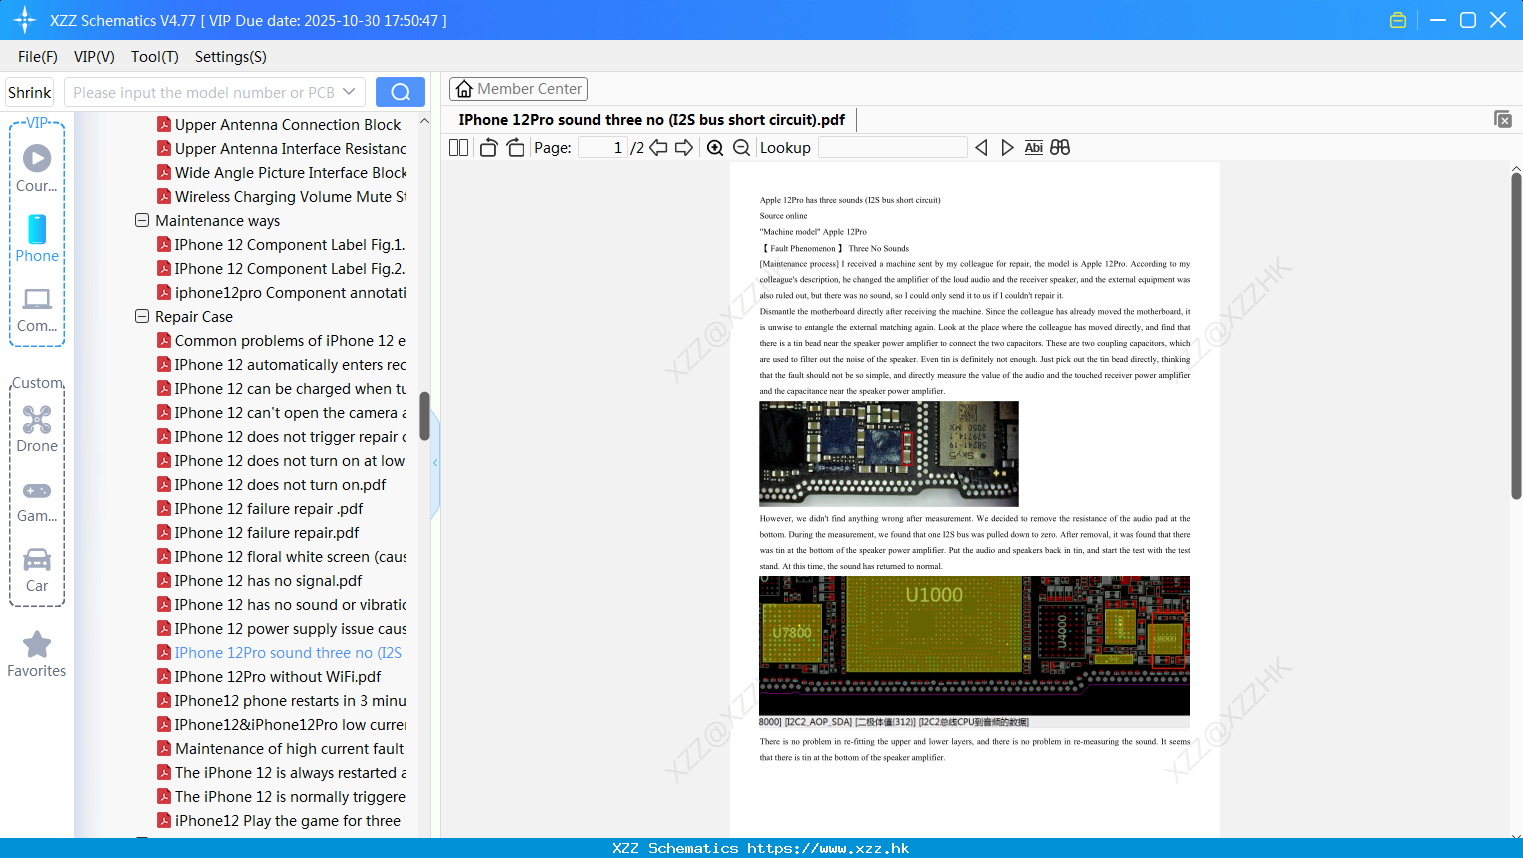Open the Tool(T) menu
The width and height of the screenshot is (1523, 858).
[155, 56]
